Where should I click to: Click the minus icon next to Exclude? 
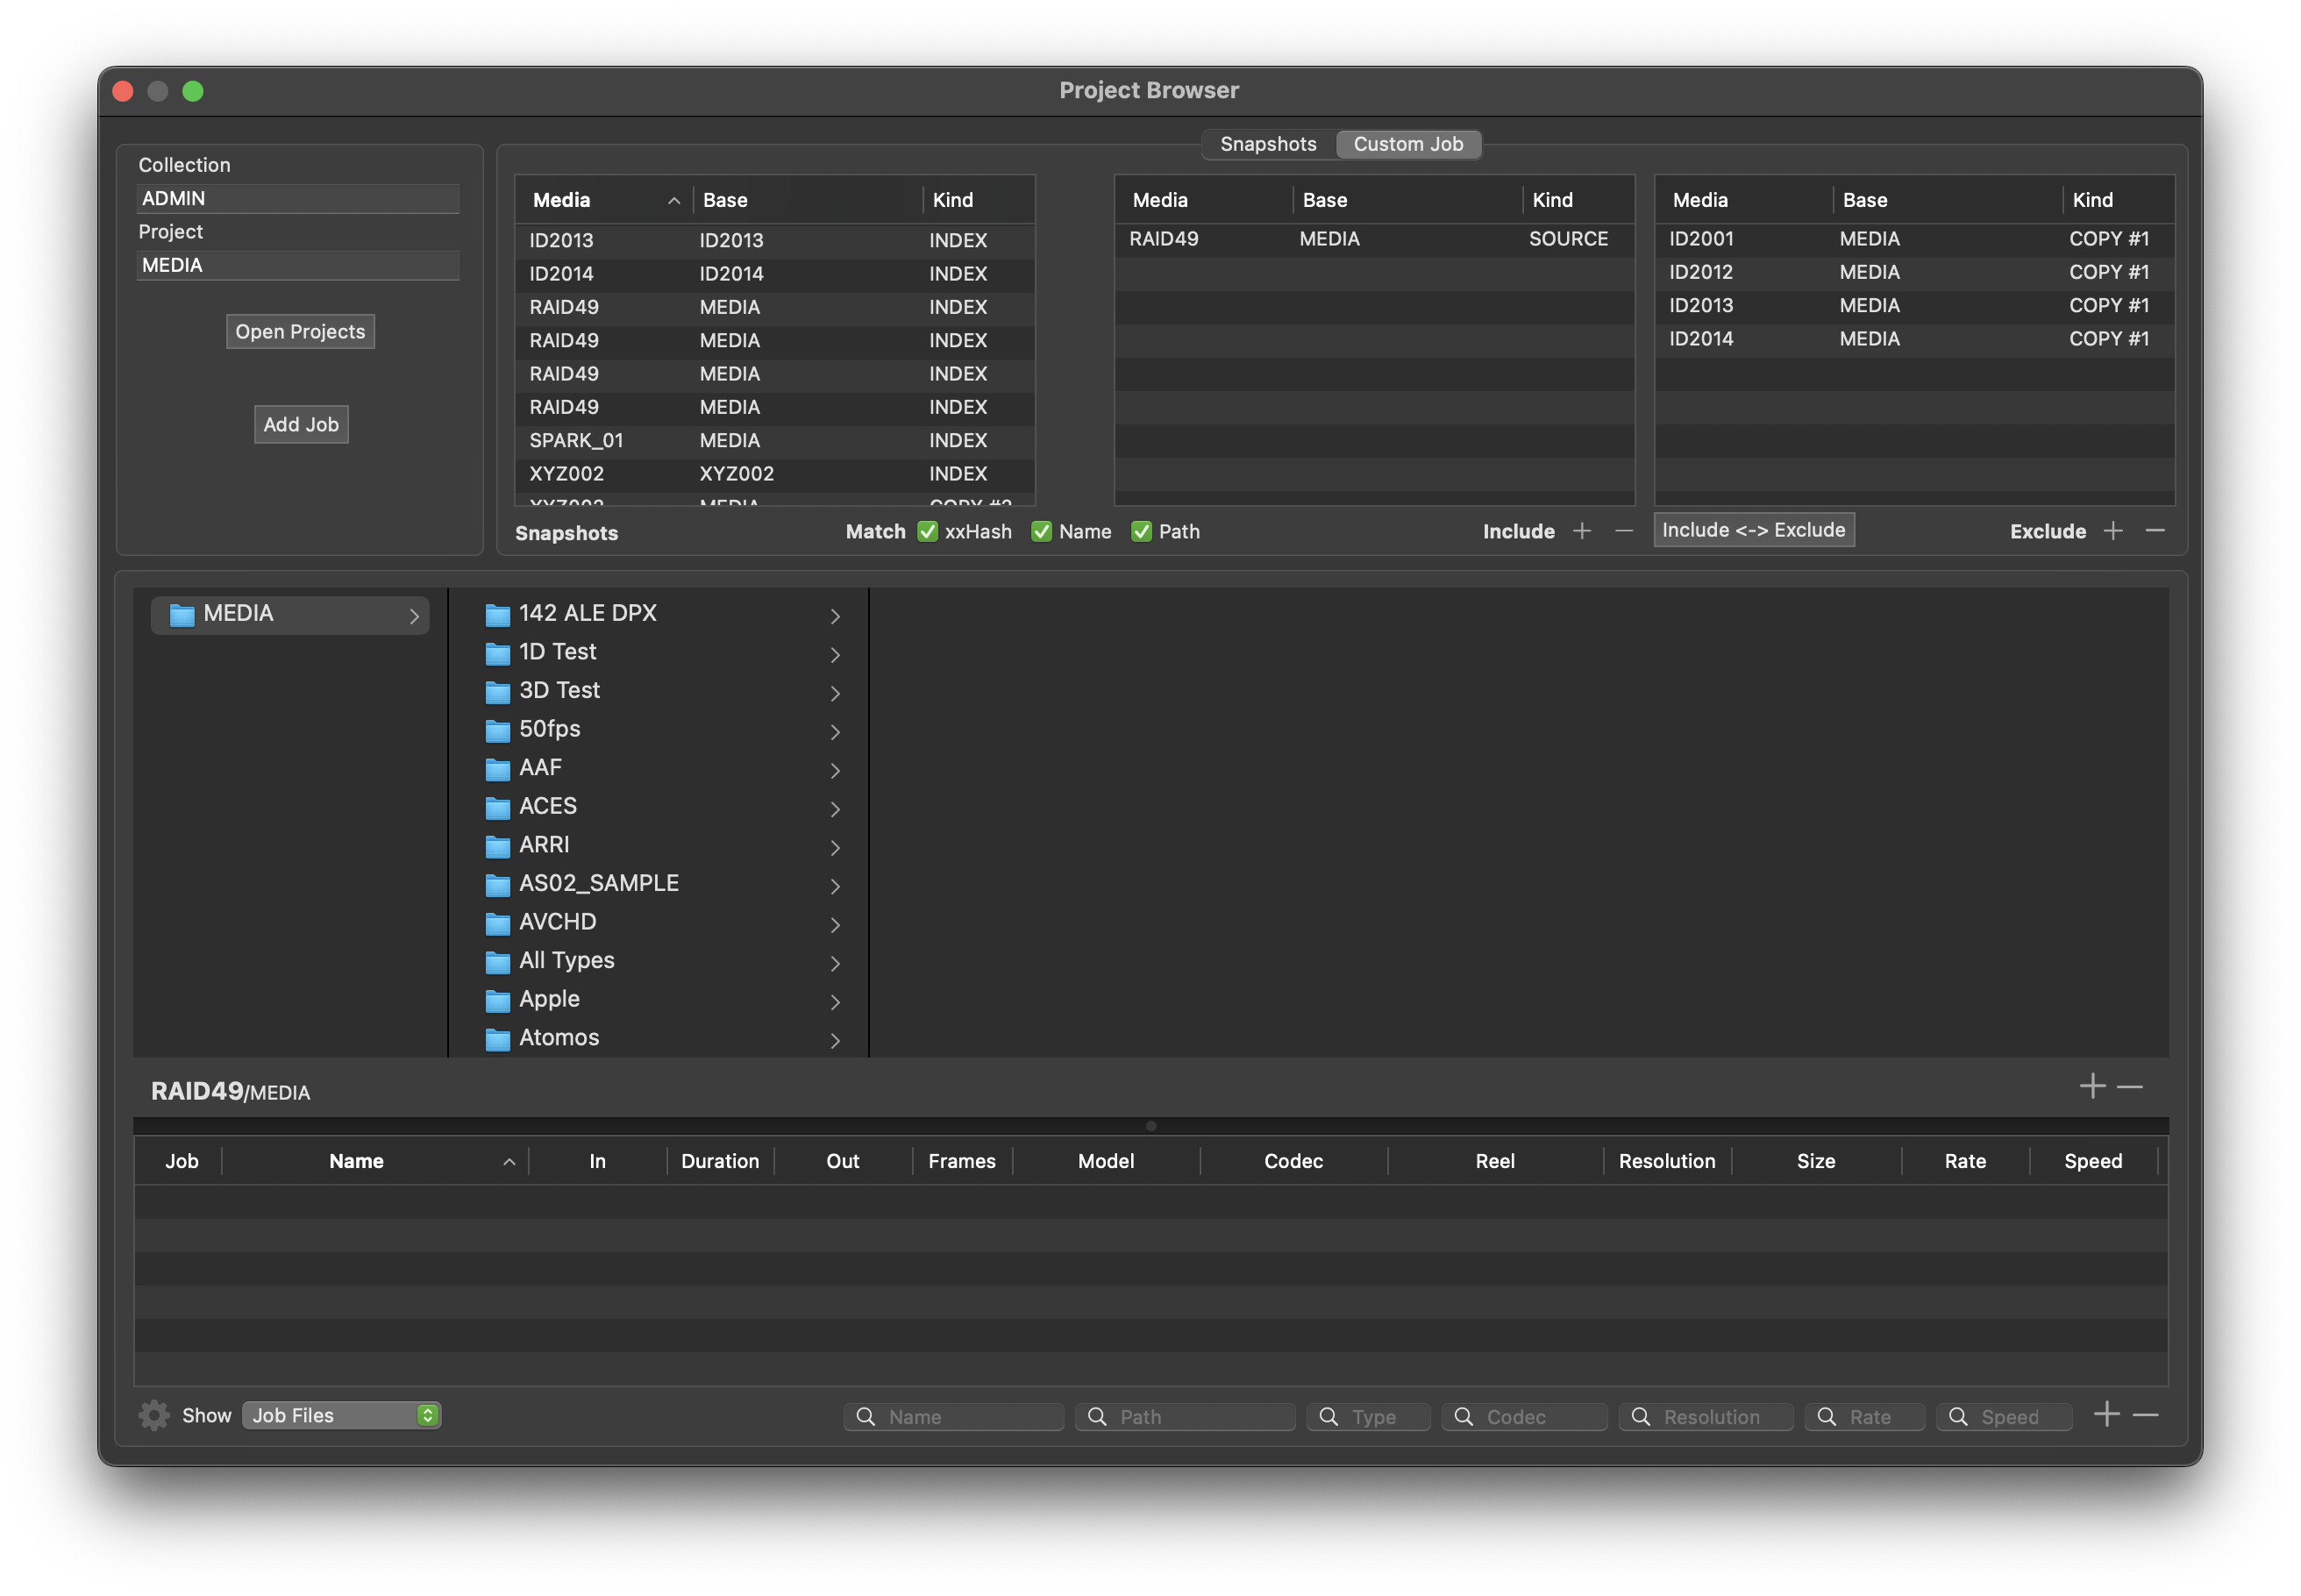click(x=2155, y=531)
